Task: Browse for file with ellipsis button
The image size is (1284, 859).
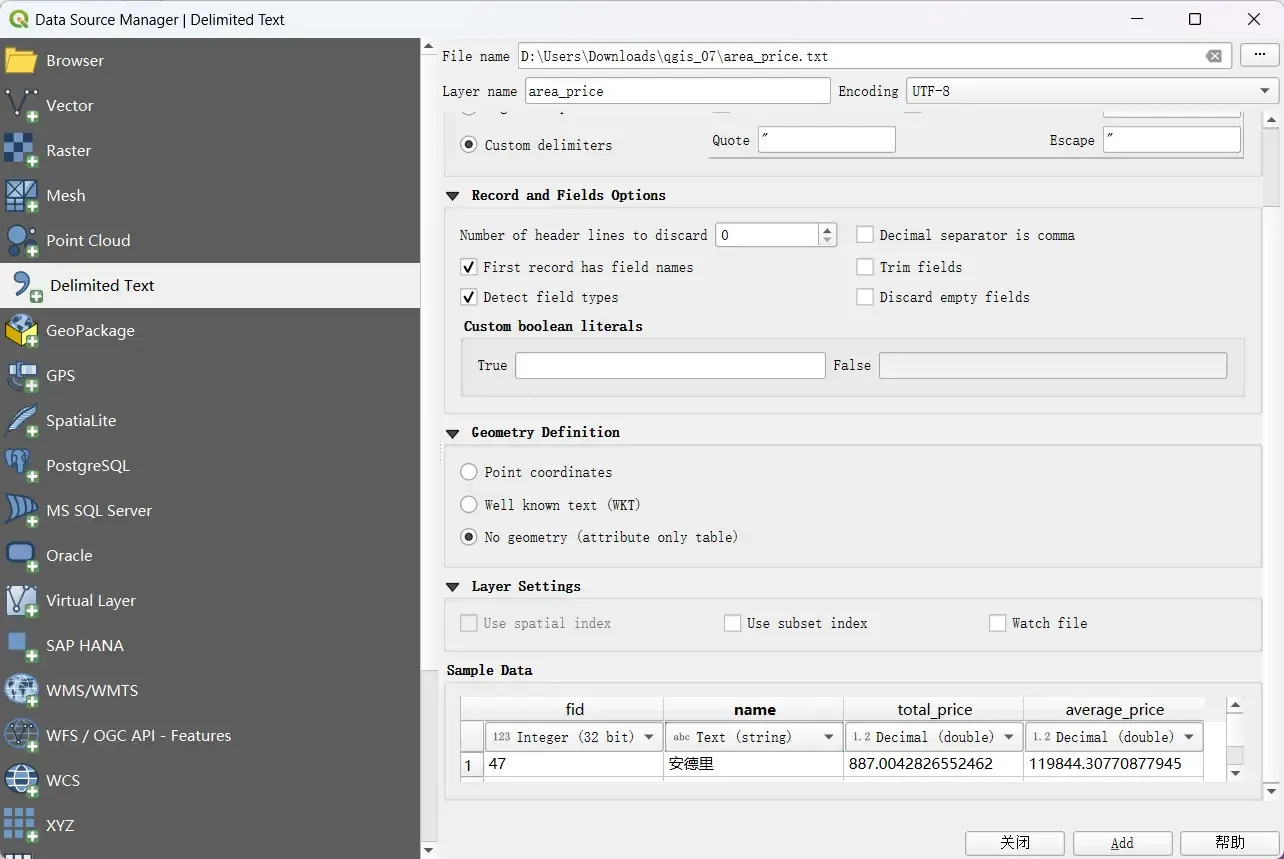Action: point(1259,56)
